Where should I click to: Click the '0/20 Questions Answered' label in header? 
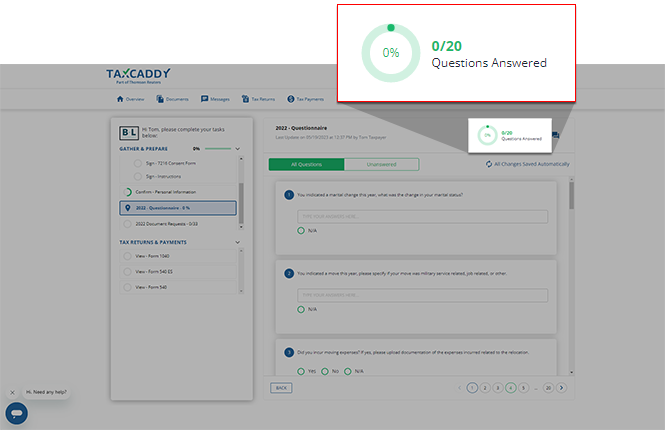tap(521, 136)
